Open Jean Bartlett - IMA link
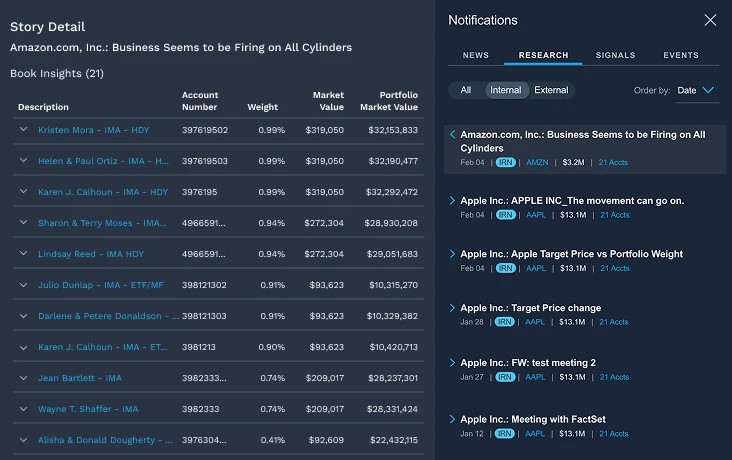This screenshot has width=732, height=460. pyautogui.click(x=80, y=378)
